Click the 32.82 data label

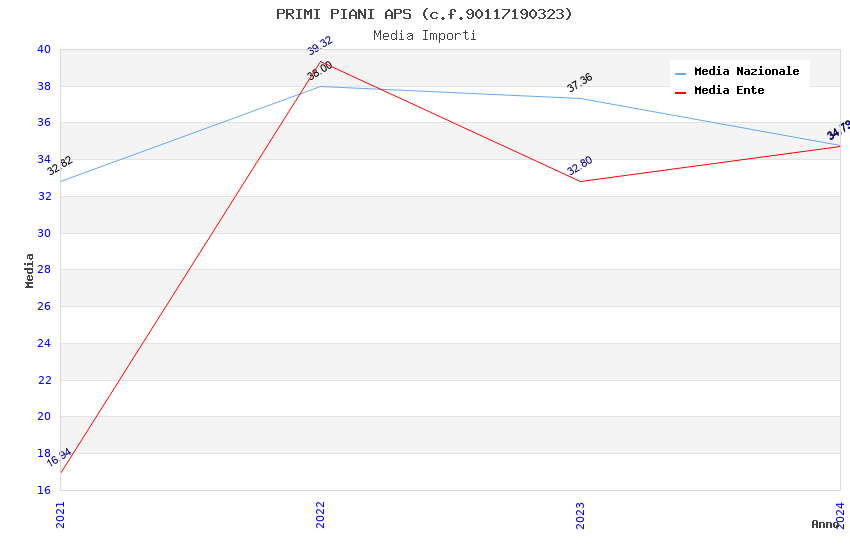coord(60,166)
